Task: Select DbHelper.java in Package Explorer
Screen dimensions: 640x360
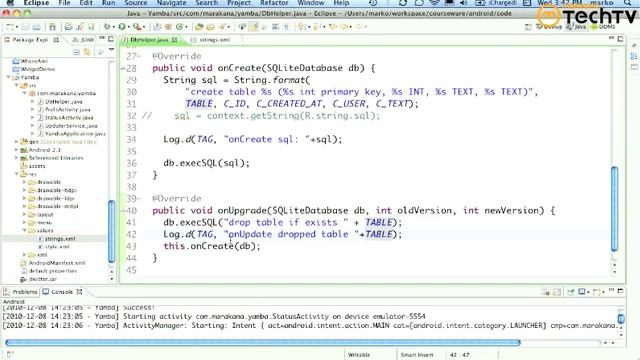Action: click(63, 101)
